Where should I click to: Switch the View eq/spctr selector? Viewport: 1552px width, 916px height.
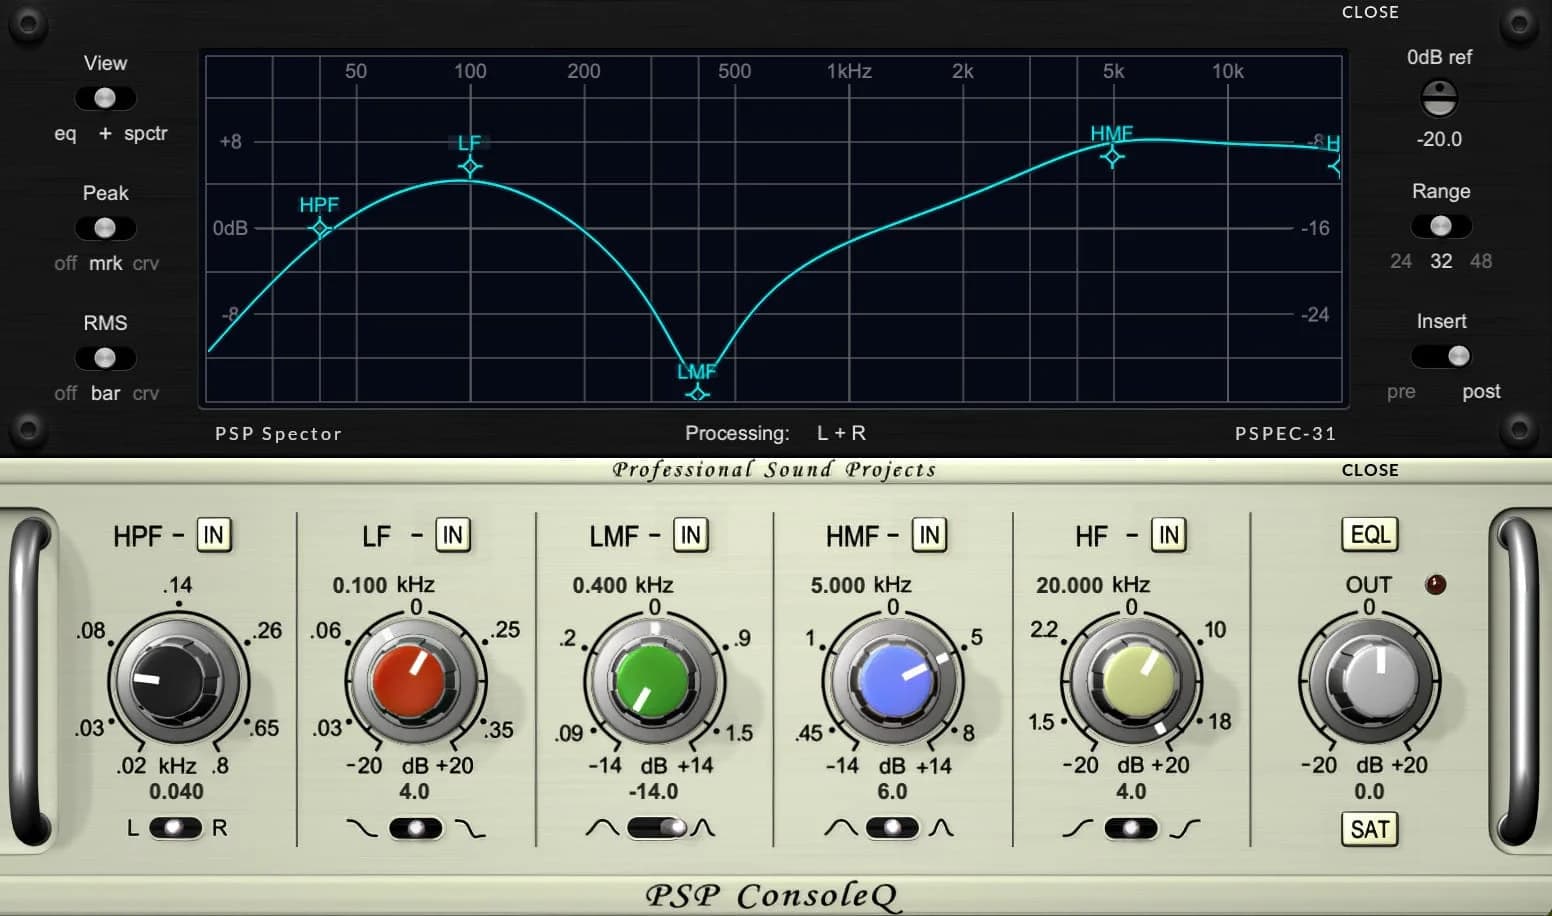tap(105, 98)
